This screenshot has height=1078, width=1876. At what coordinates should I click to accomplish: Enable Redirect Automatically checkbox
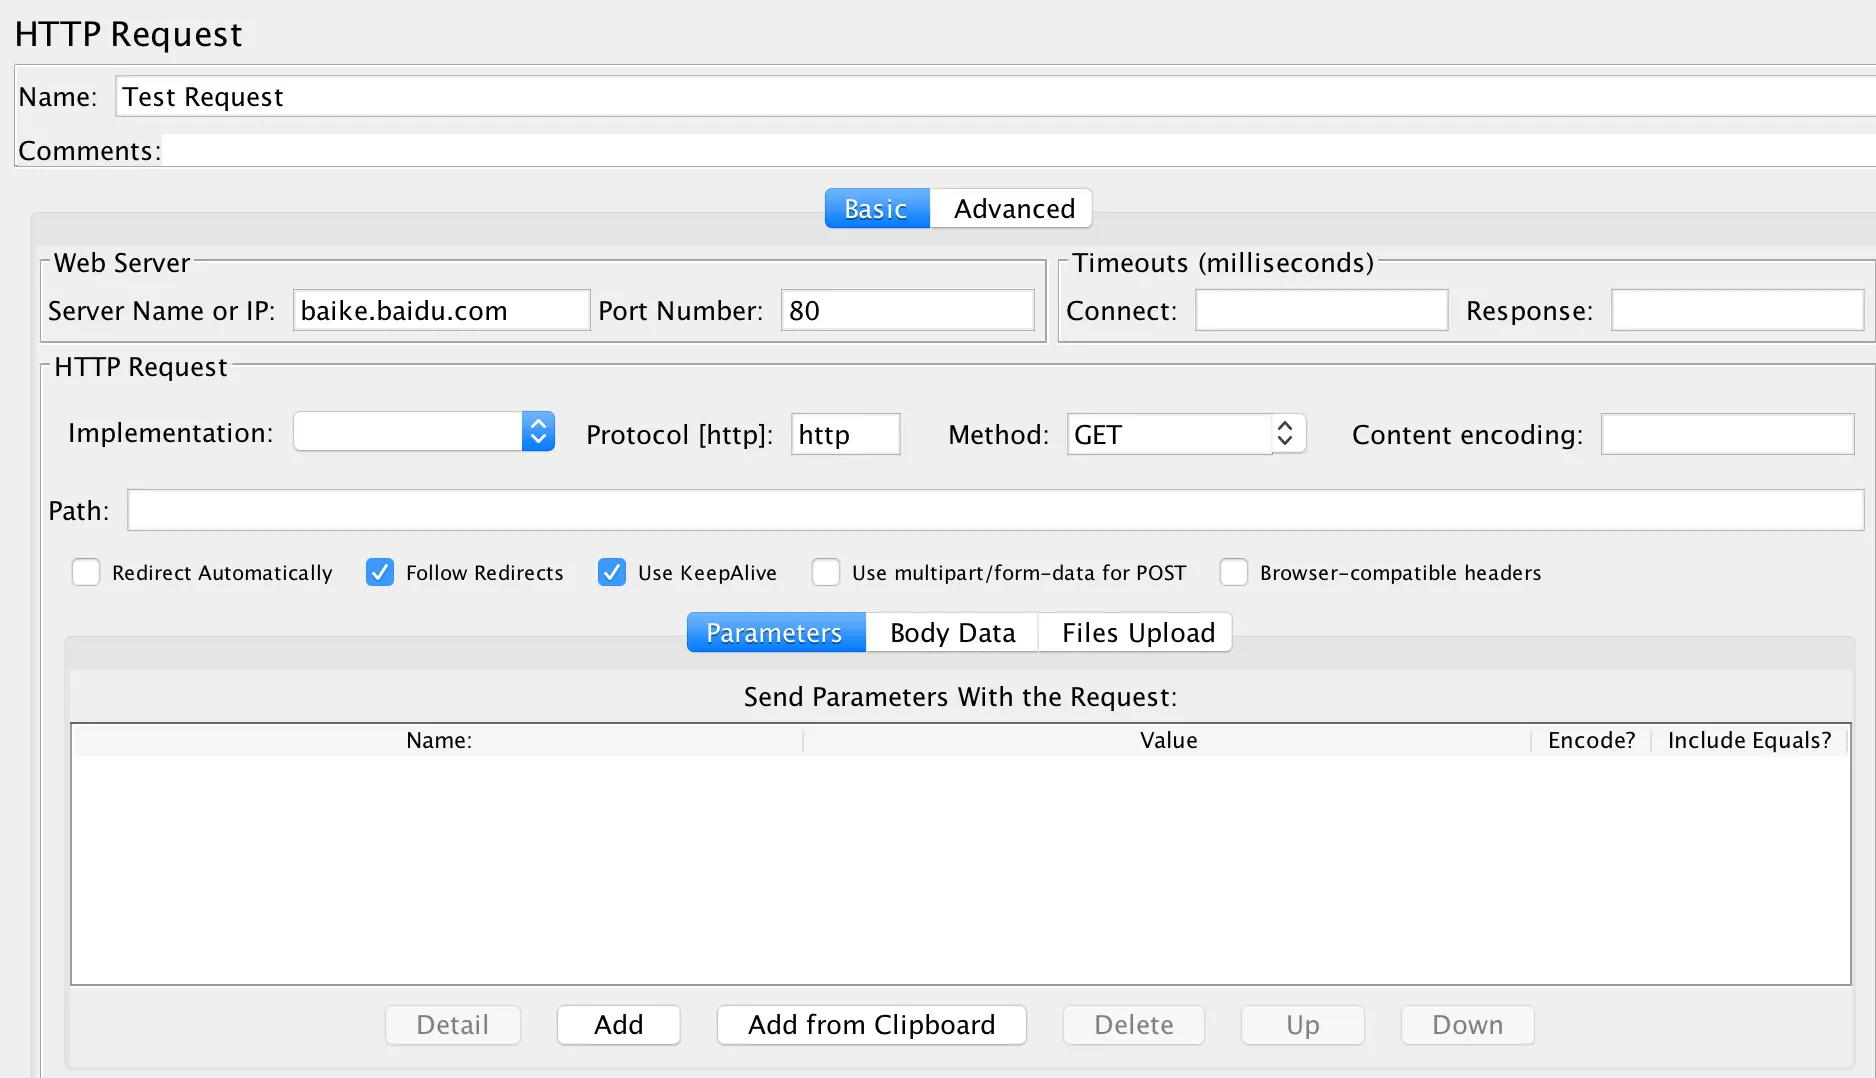[x=86, y=572]
